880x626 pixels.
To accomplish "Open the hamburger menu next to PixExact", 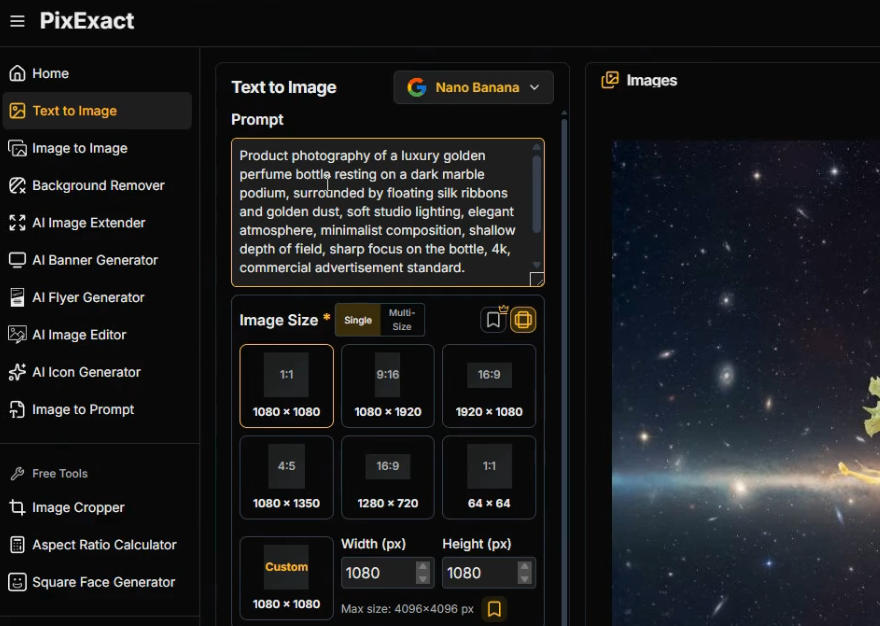I will coord(17,21).
